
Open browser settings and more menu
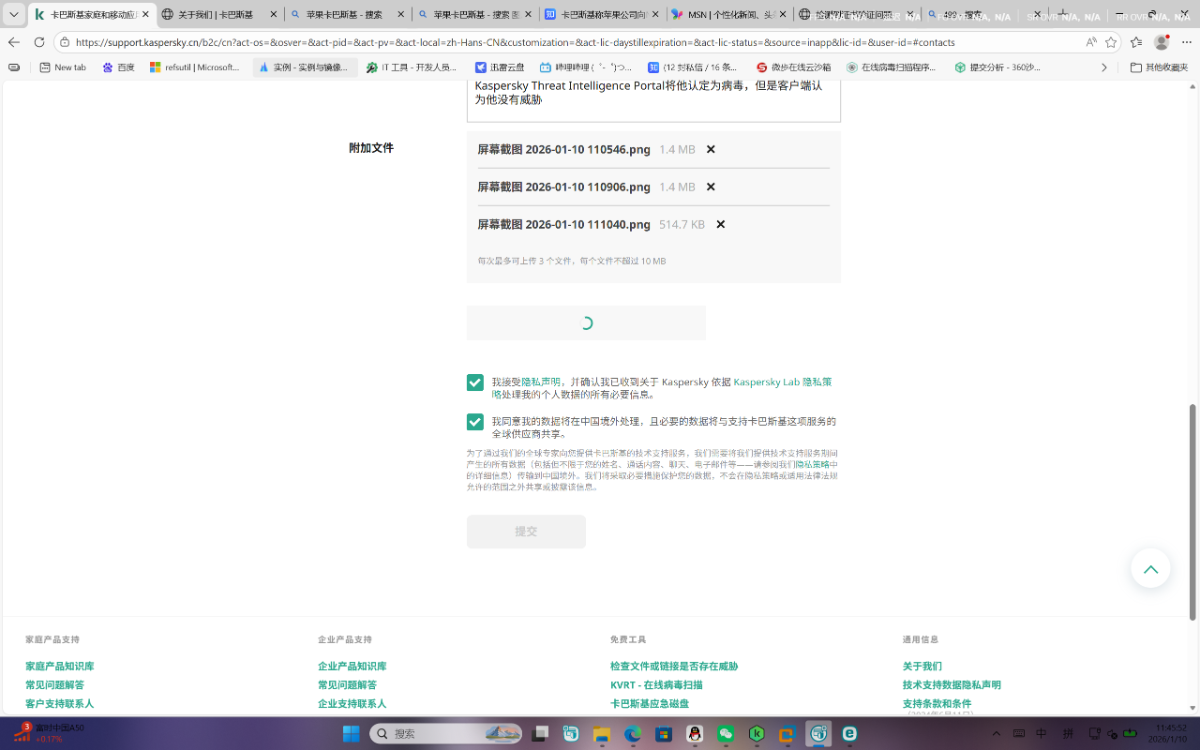pos(1185,42)
